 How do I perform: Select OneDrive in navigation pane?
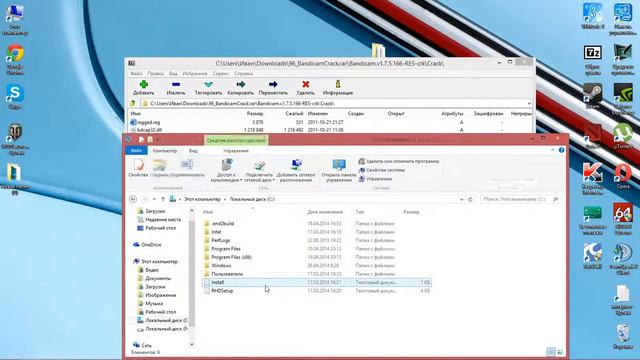[151, 244]
